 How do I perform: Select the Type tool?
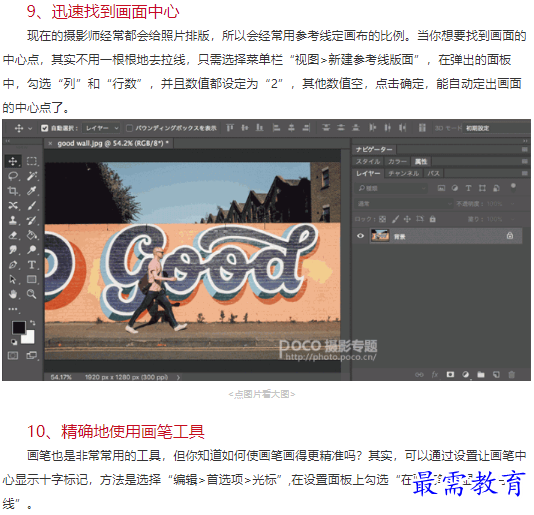coord(32,265)
